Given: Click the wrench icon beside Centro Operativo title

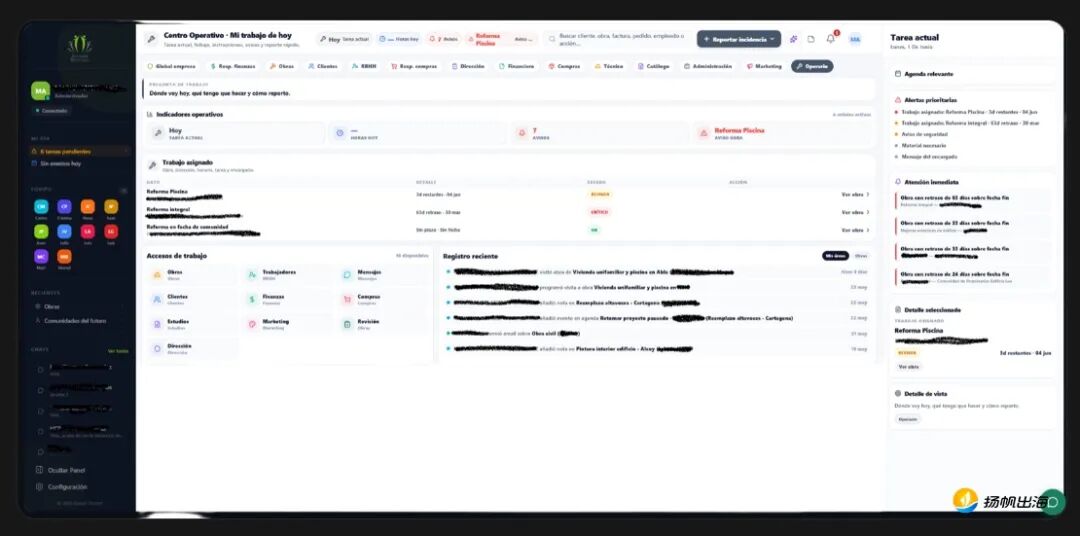Looking at the screenshot, I should click(x=151, y=39).
